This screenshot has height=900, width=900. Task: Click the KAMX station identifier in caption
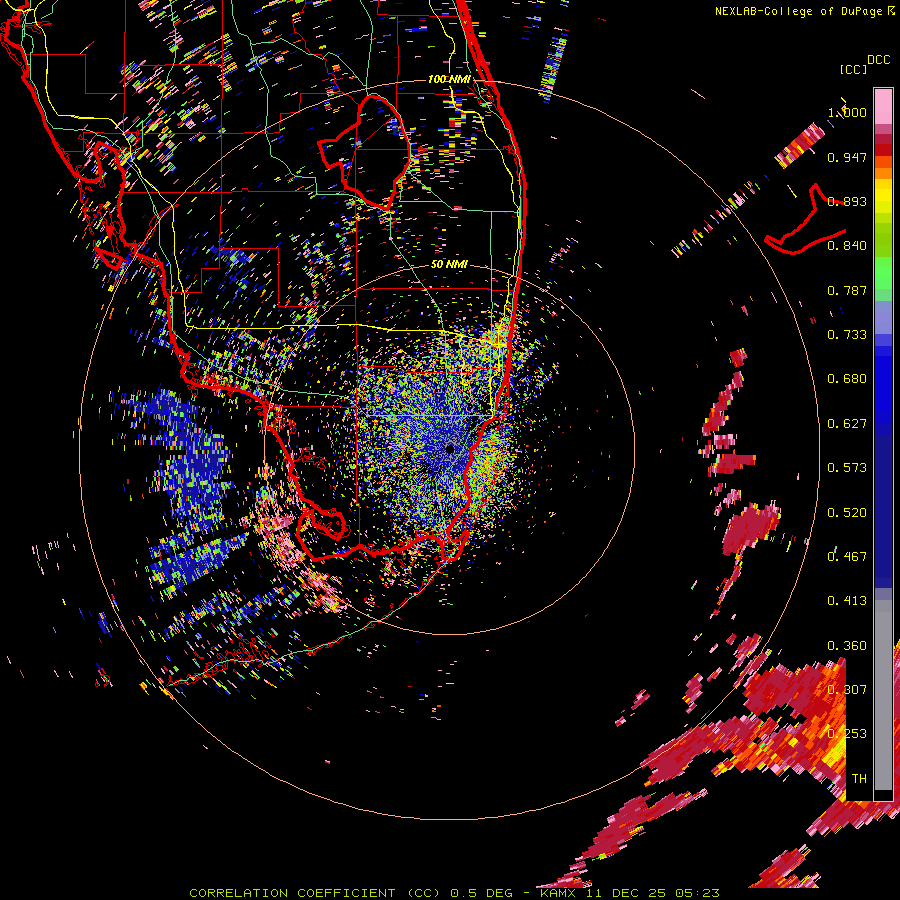[x=557, y=893]
